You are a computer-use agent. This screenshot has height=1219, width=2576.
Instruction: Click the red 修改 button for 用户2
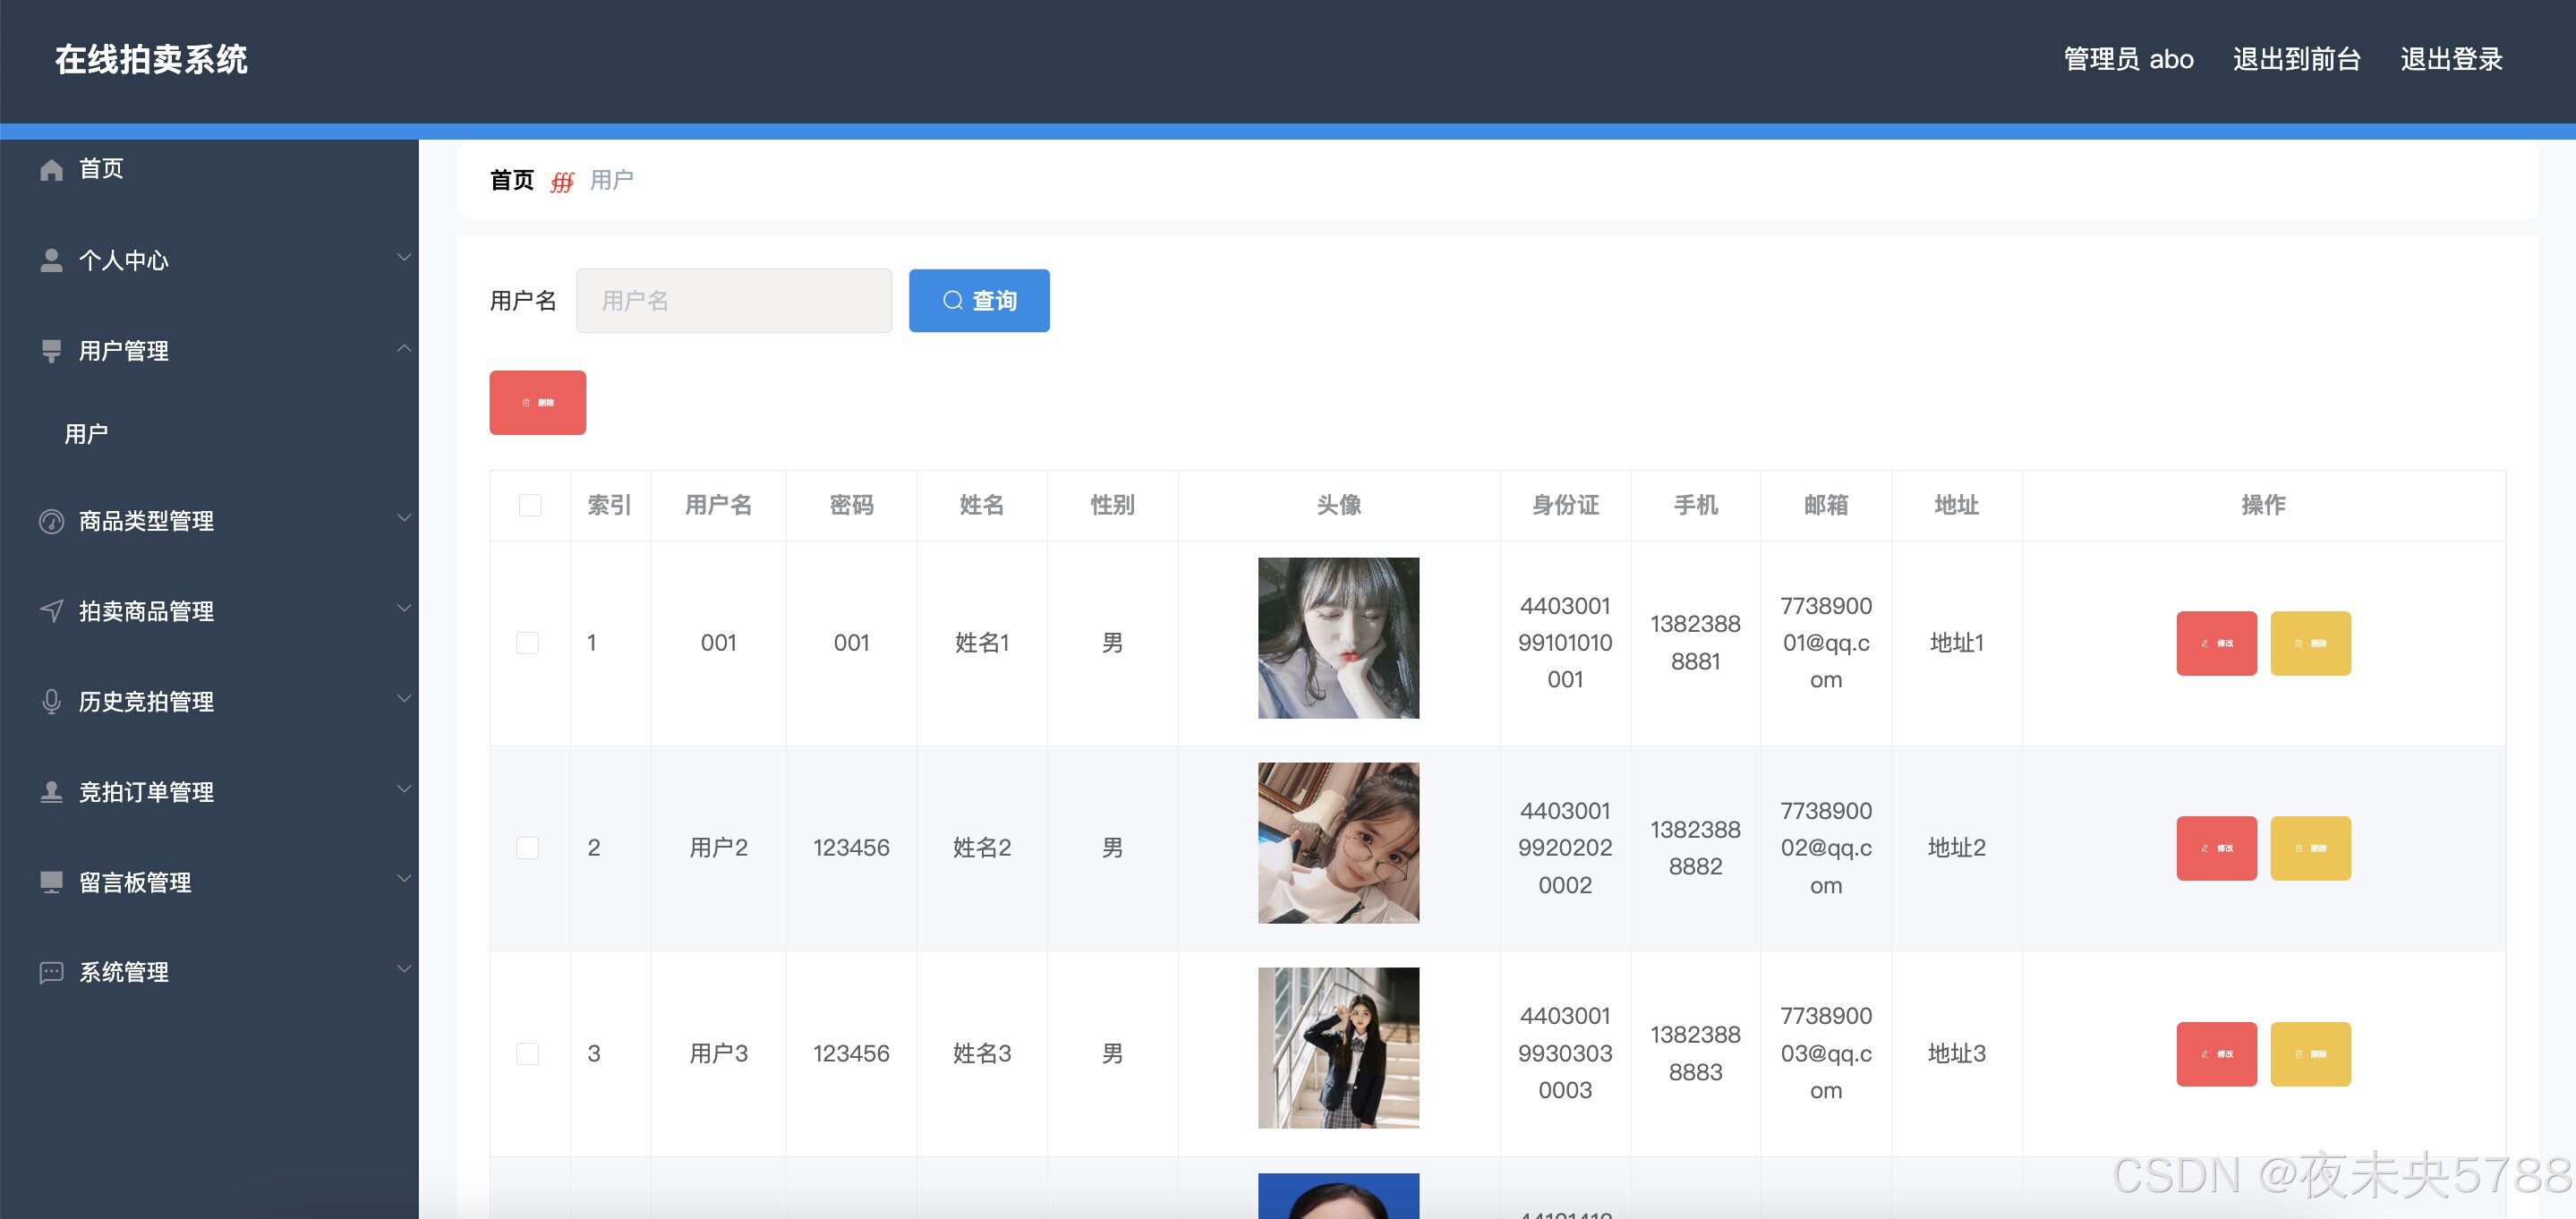[2216, 848]
